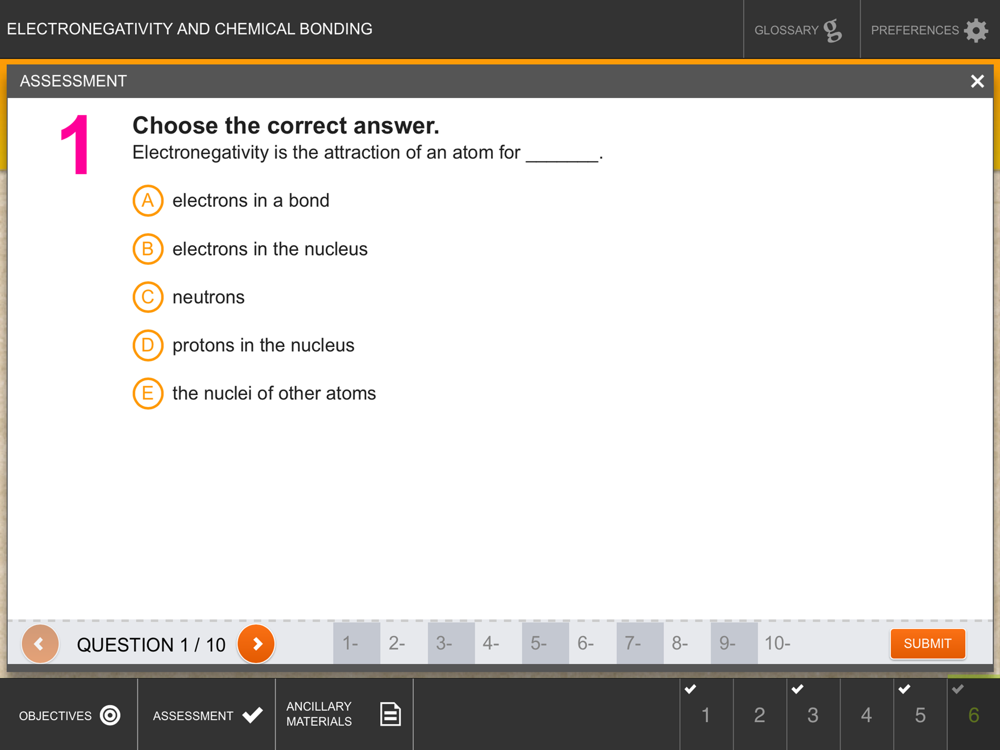Viewport: 1000px width, 750px height.
Task: Open Preferences gear icon
Action: click(976, 30)
